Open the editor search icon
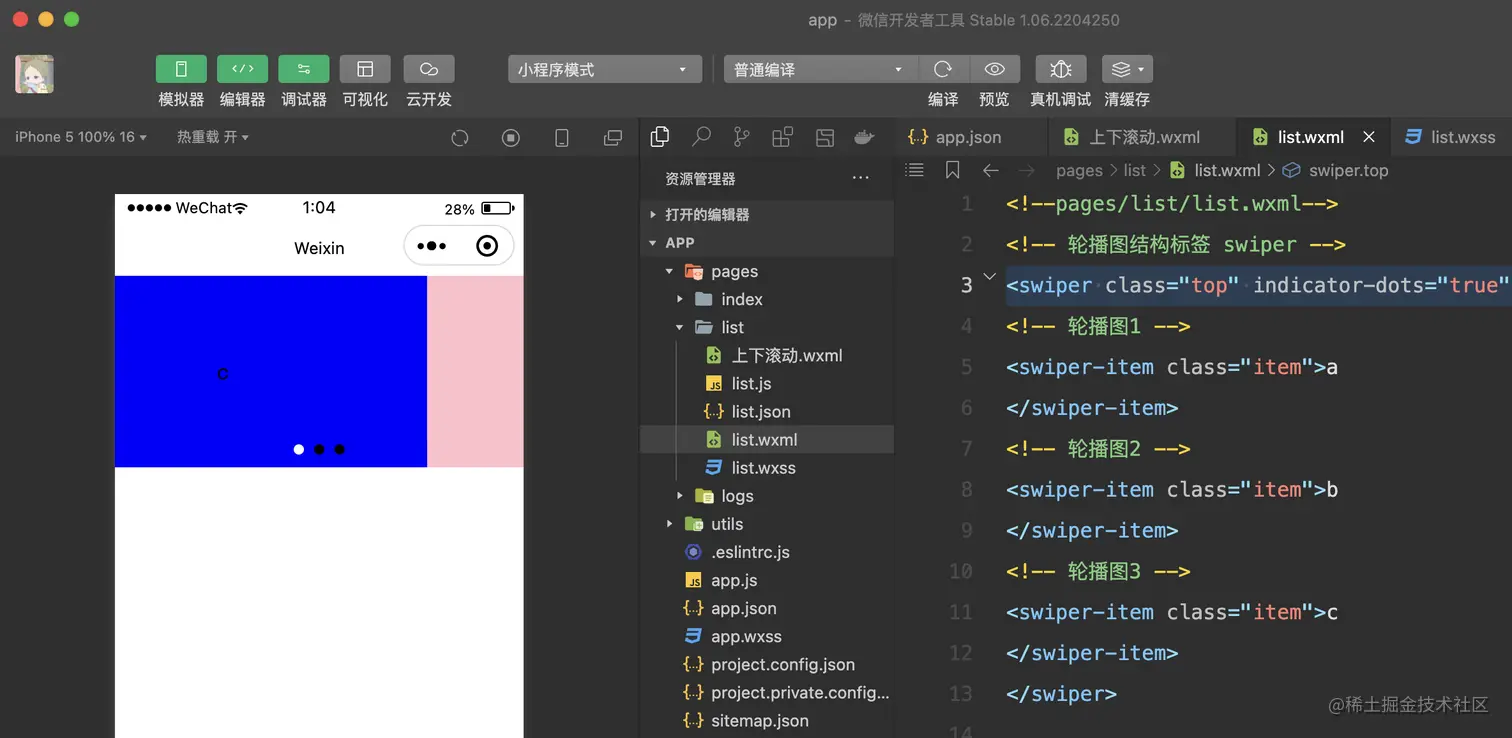The width and height of the screenshot is (1512, 738). tap(701, 136)
